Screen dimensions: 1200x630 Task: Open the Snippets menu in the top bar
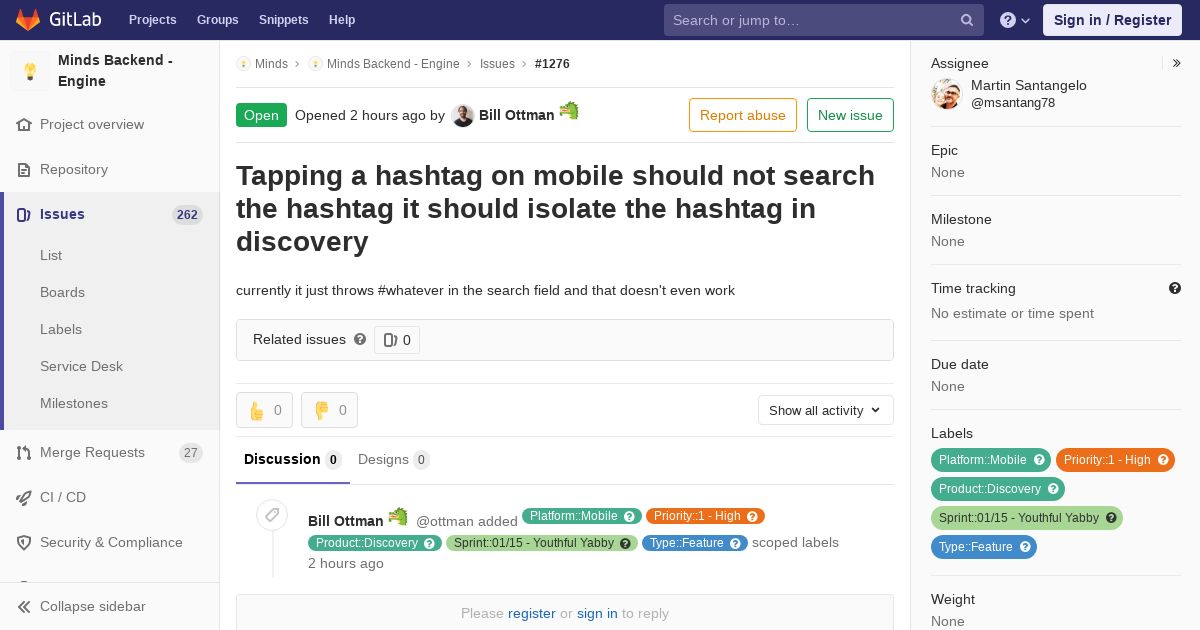[283, 20]
